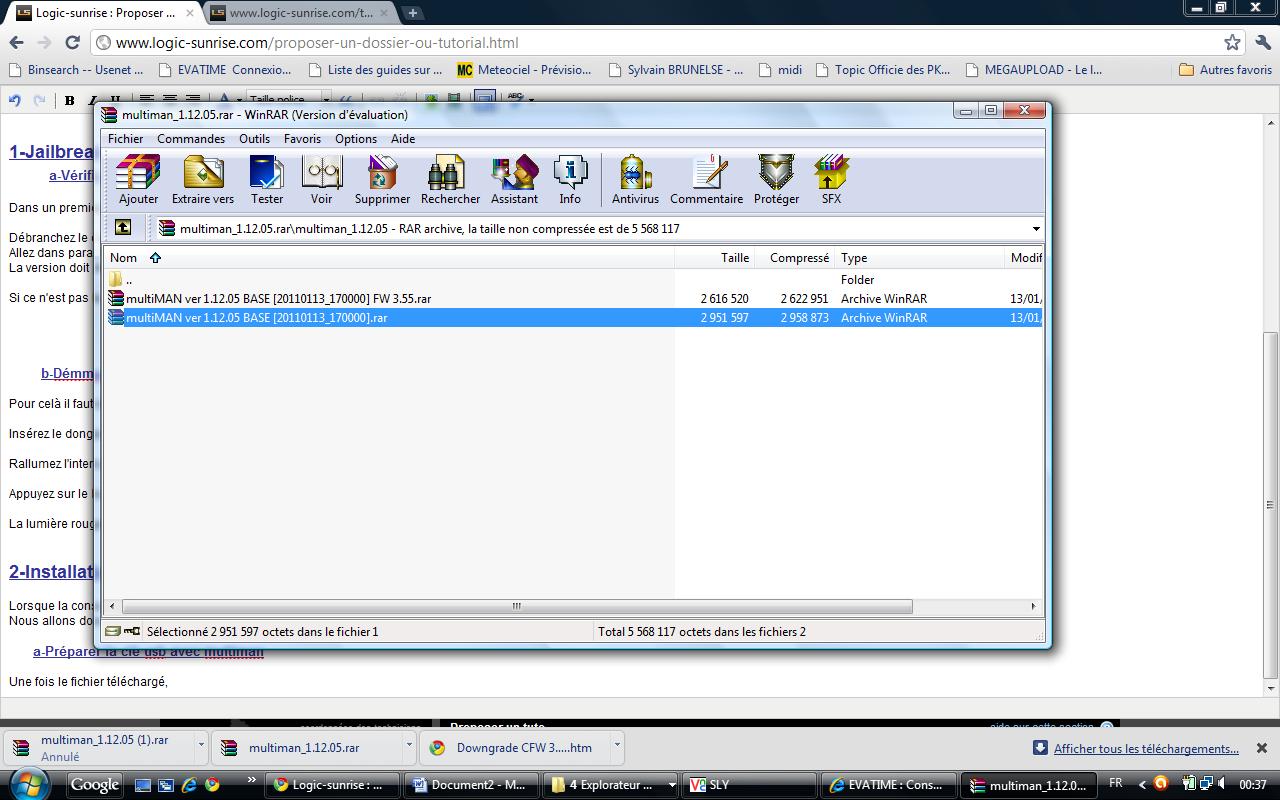Sort by the Taille column header
Image resolution: width=1280 pixels, height=800 pixels.
[734, 257]
